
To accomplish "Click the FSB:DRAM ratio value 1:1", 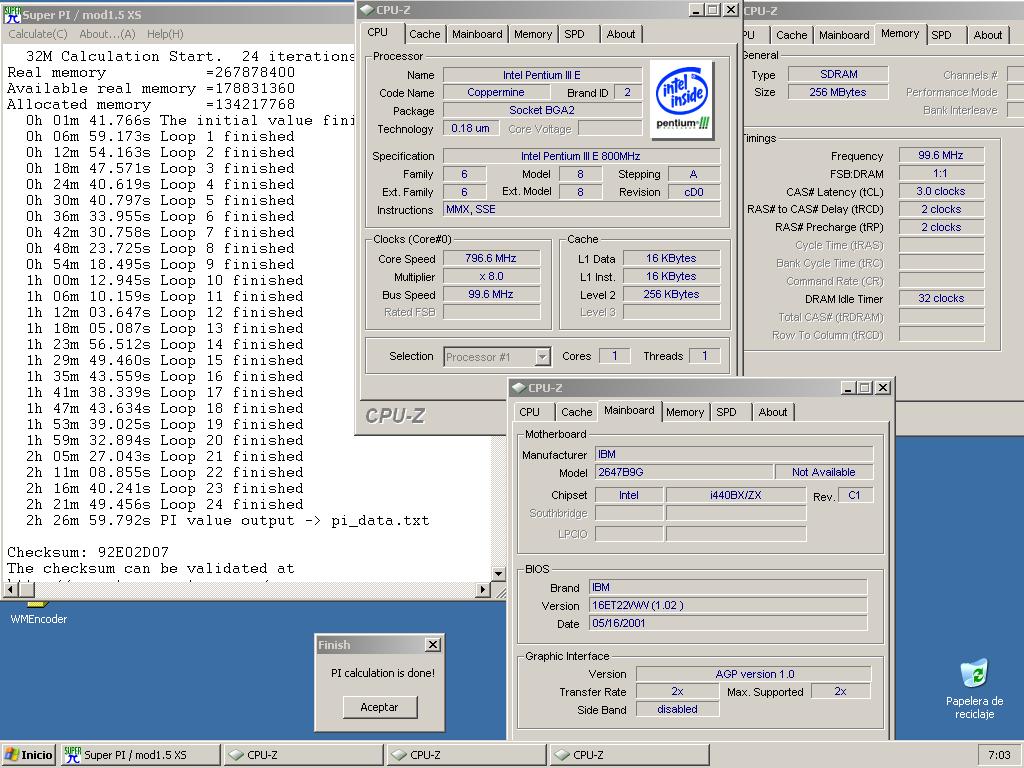I will [941, 173].
